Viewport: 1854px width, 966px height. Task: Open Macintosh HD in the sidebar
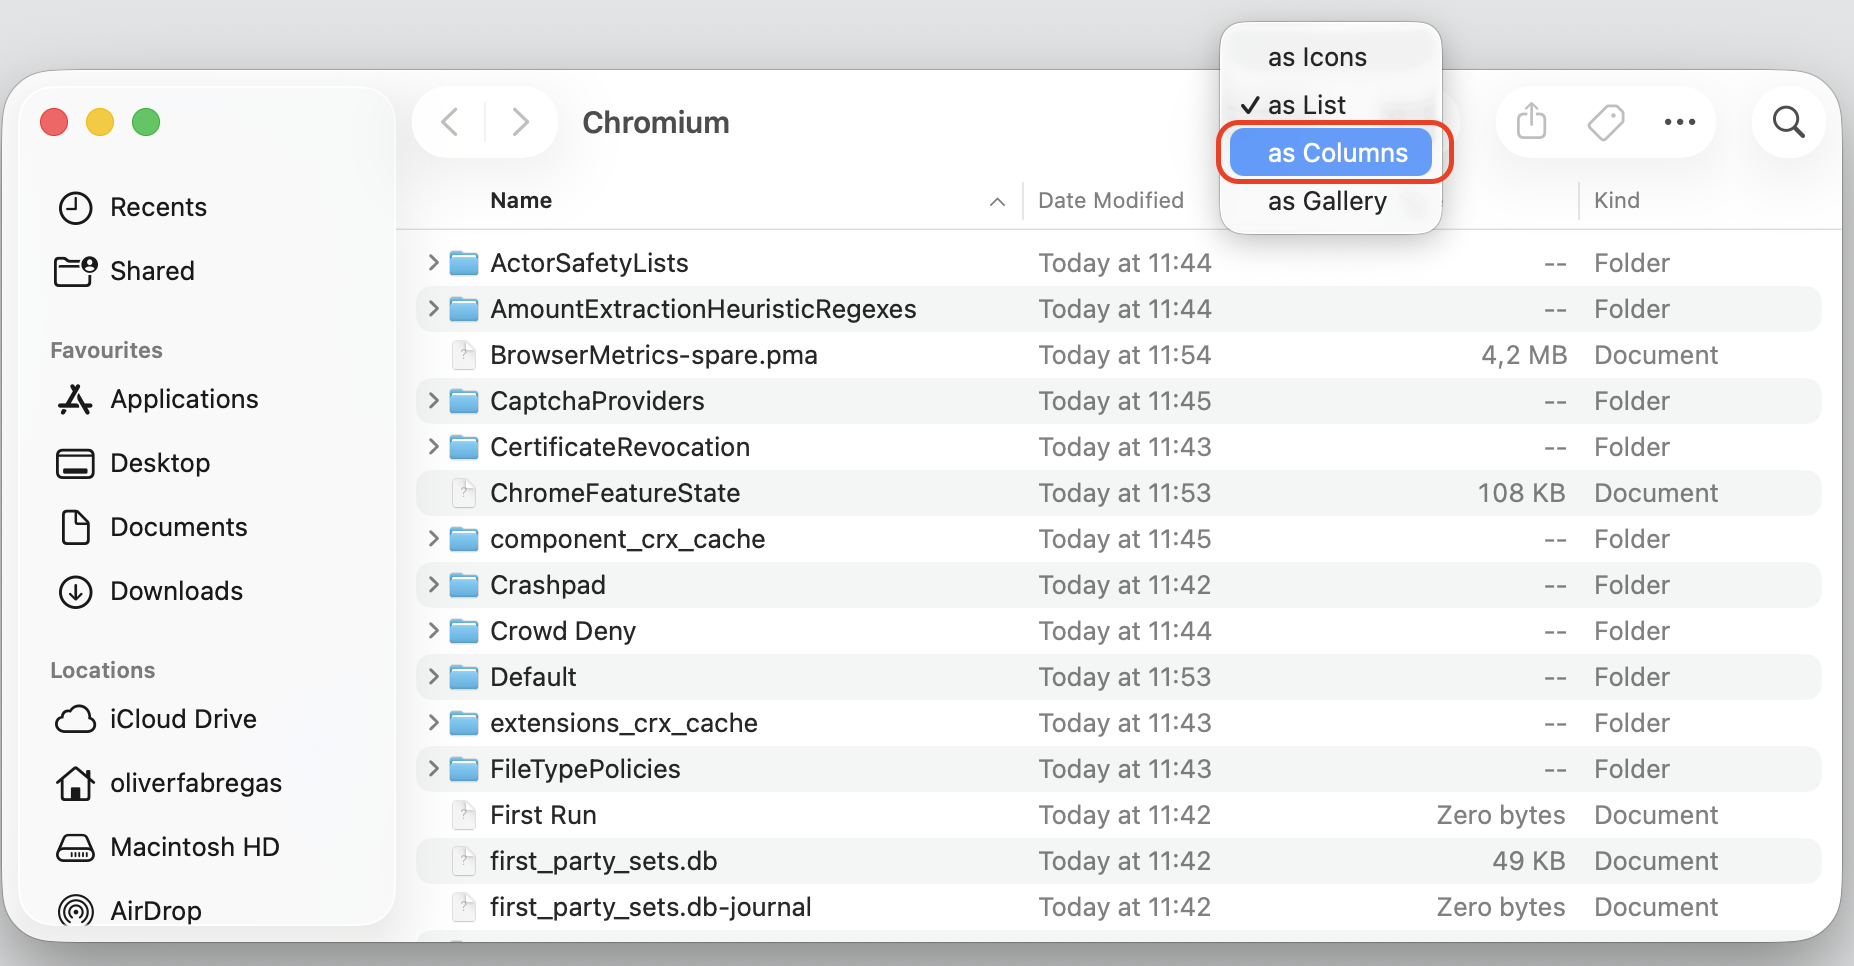(x=167, y=847)
